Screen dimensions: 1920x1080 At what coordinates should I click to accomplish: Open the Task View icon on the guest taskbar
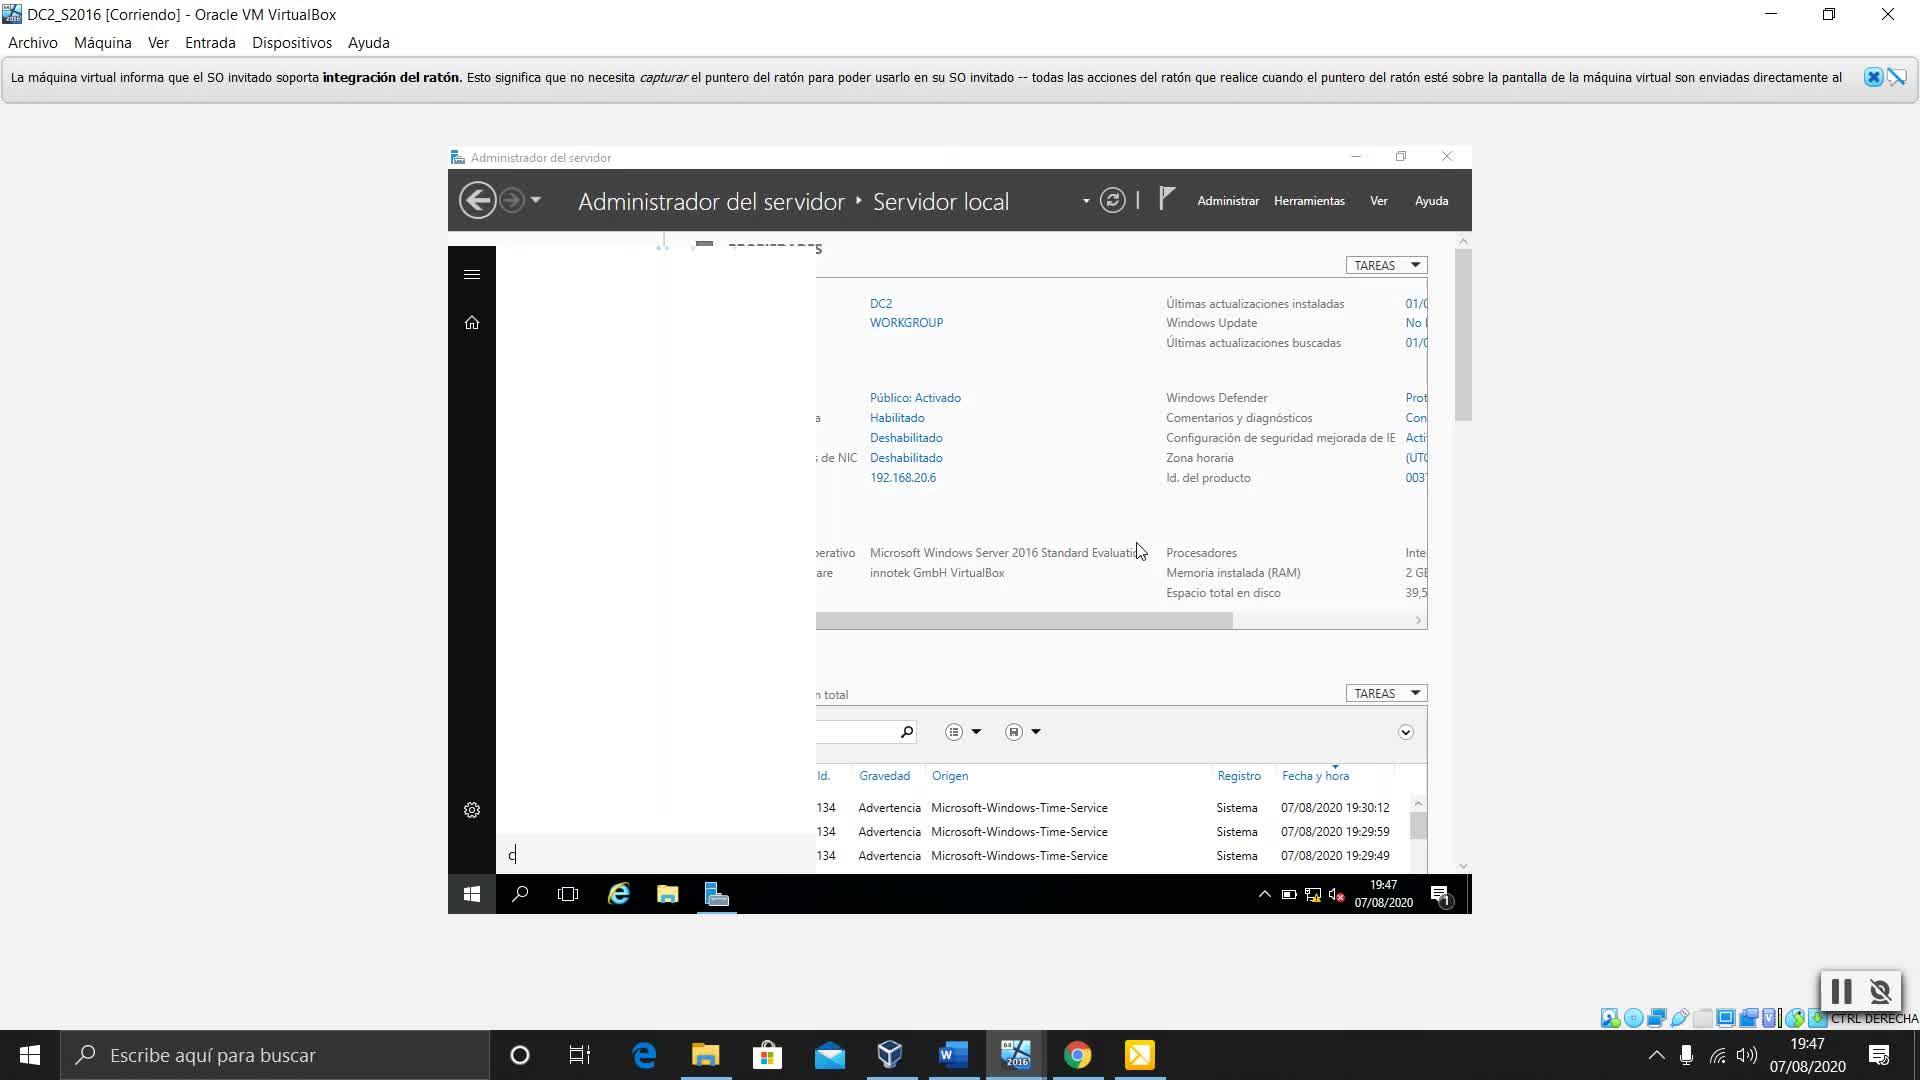568,894
